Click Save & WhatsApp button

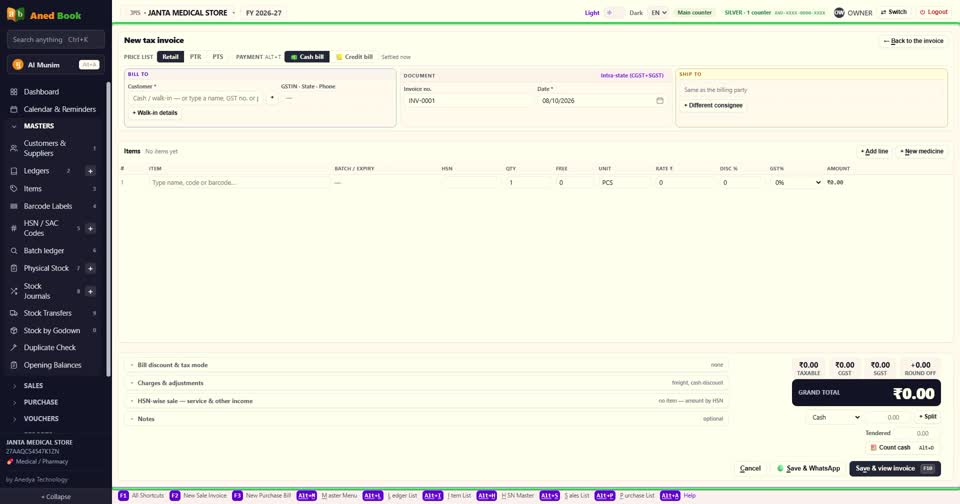click(x=808, y=468)
